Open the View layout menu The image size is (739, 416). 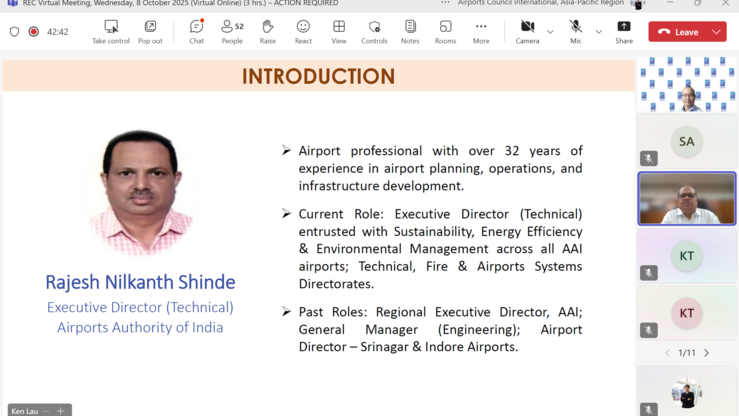(x=339, y=31)
